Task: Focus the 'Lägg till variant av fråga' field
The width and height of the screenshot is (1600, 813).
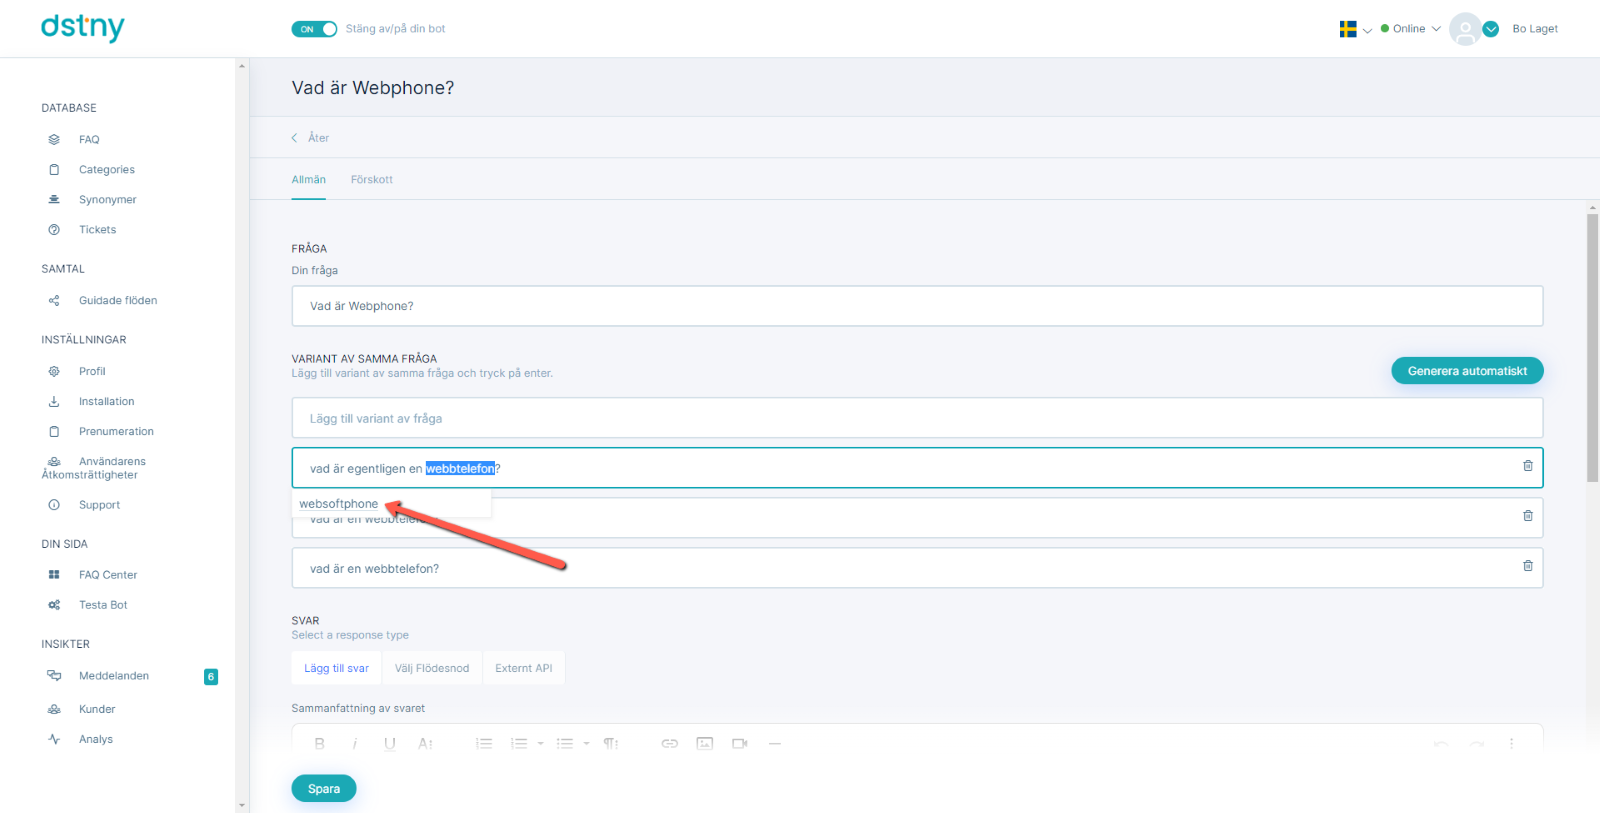Action: tap(917, 418)
